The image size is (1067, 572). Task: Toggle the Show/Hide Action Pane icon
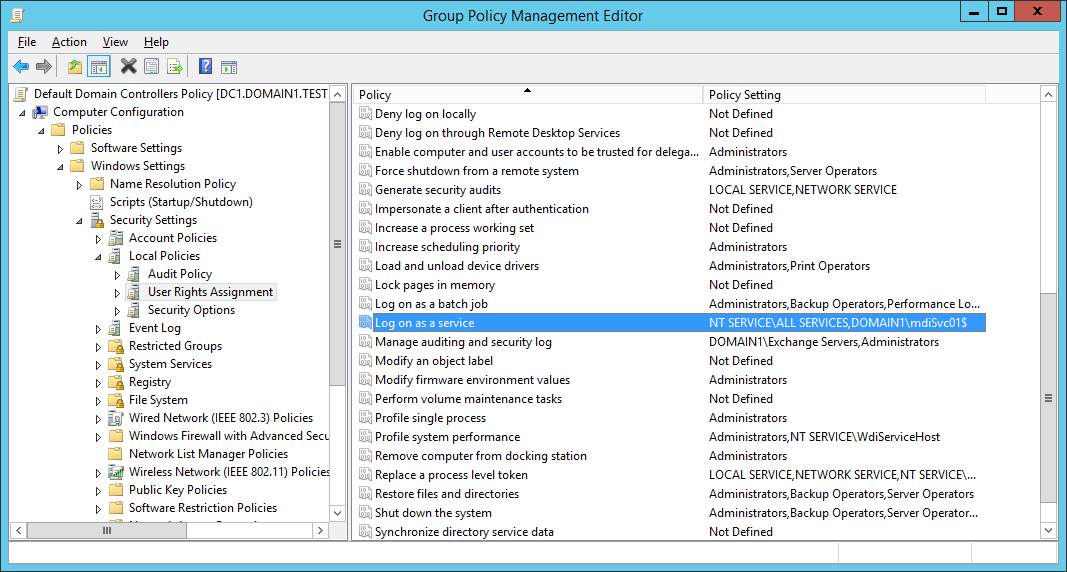click(229, 67)
